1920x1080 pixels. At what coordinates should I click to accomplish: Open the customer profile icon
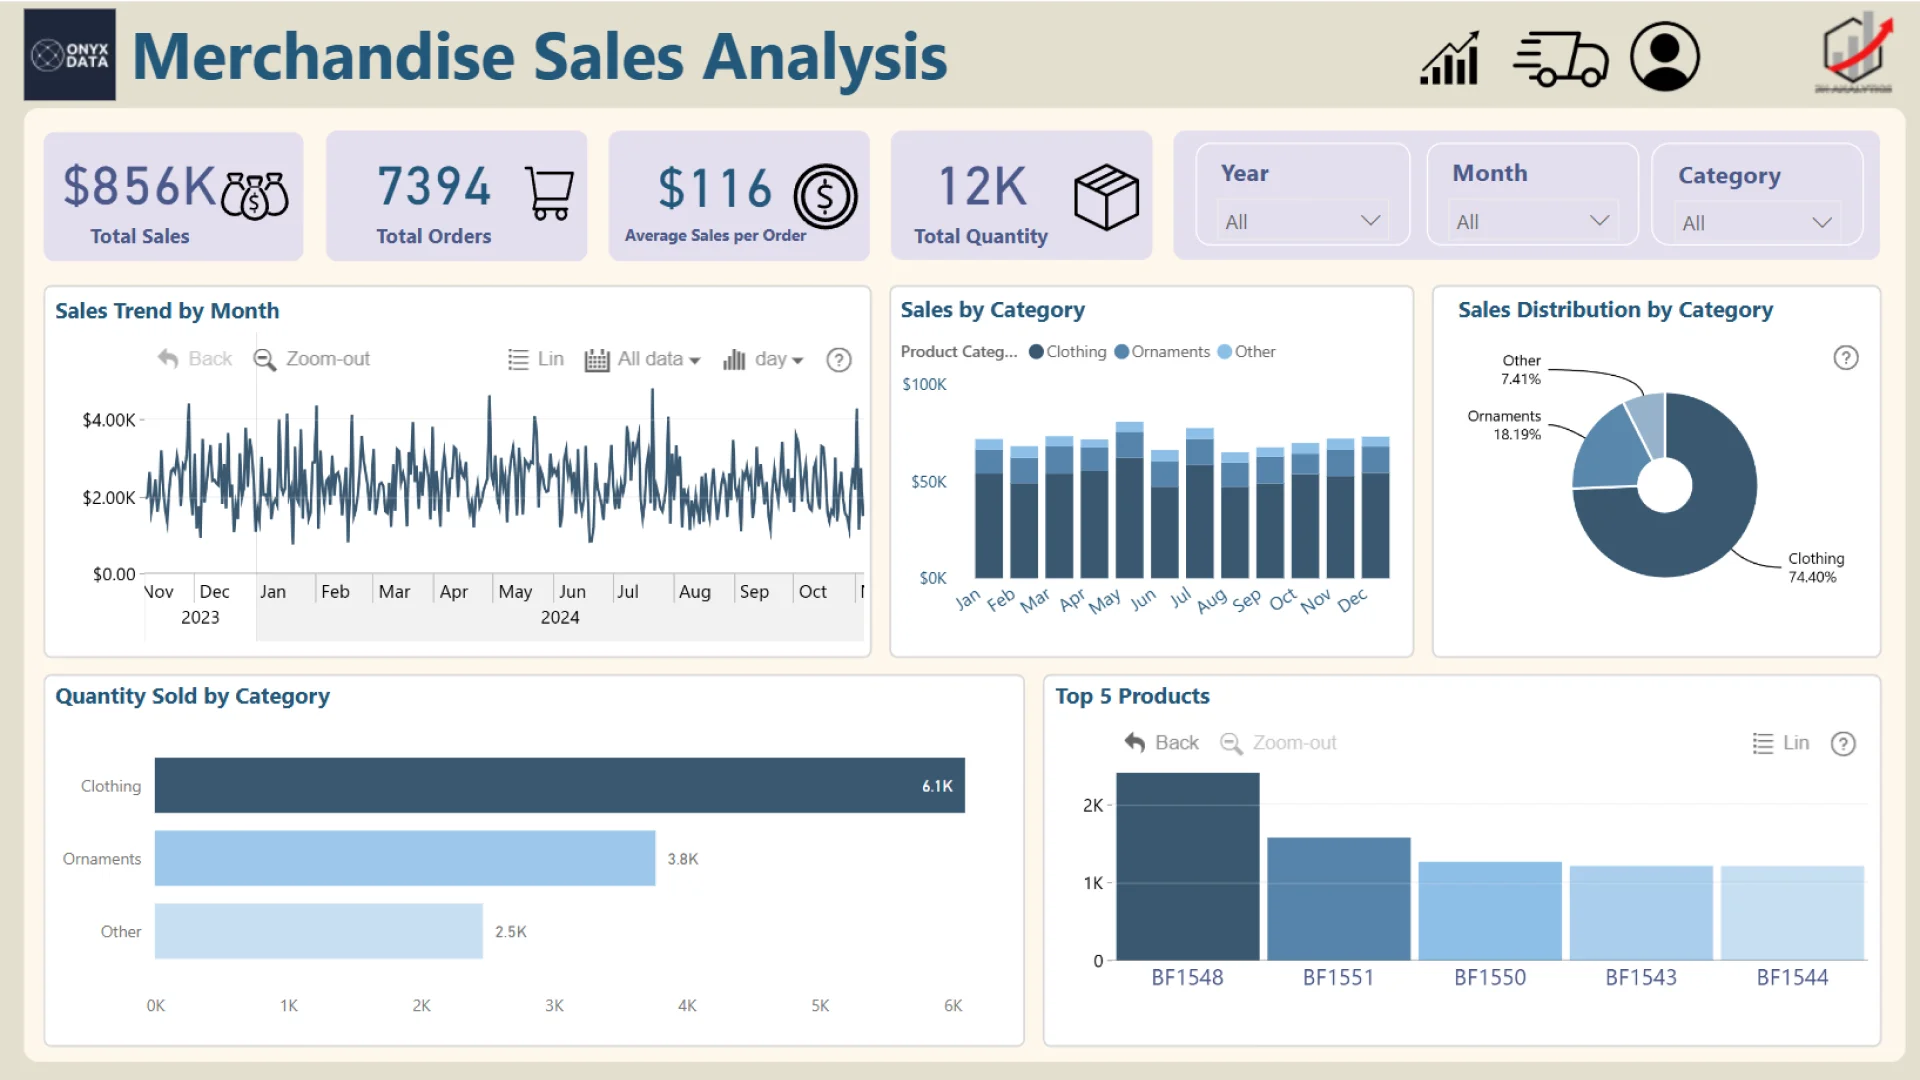pos(1665,57)
